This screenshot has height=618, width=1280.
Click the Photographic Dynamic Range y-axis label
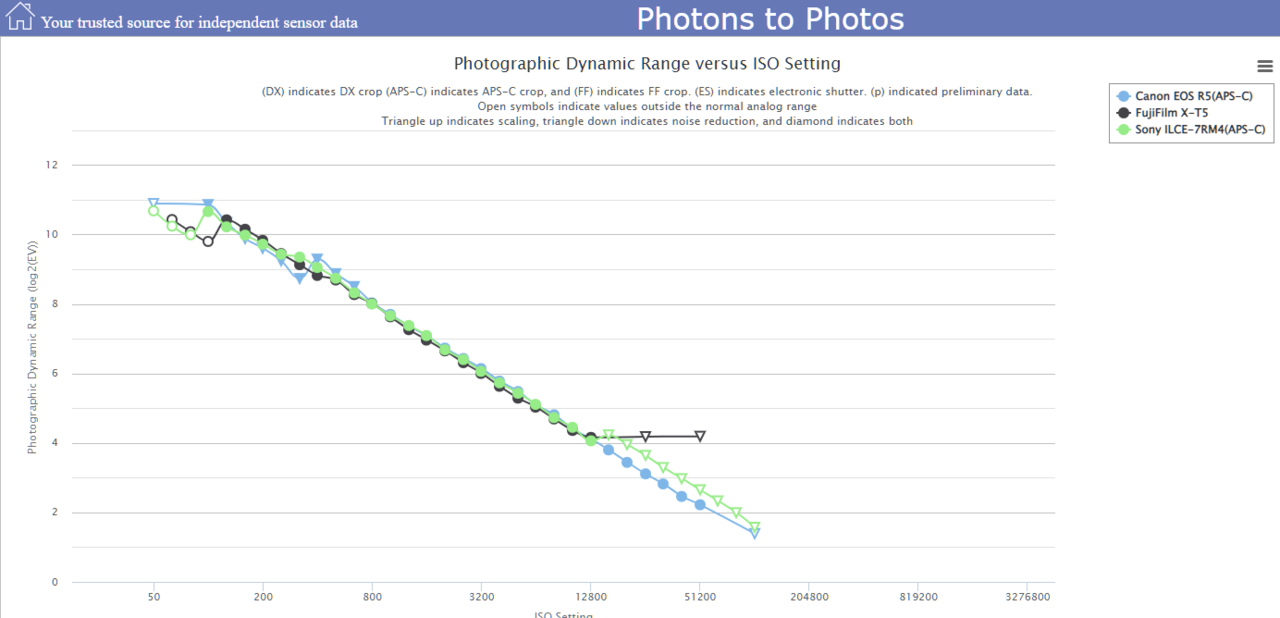32,347
